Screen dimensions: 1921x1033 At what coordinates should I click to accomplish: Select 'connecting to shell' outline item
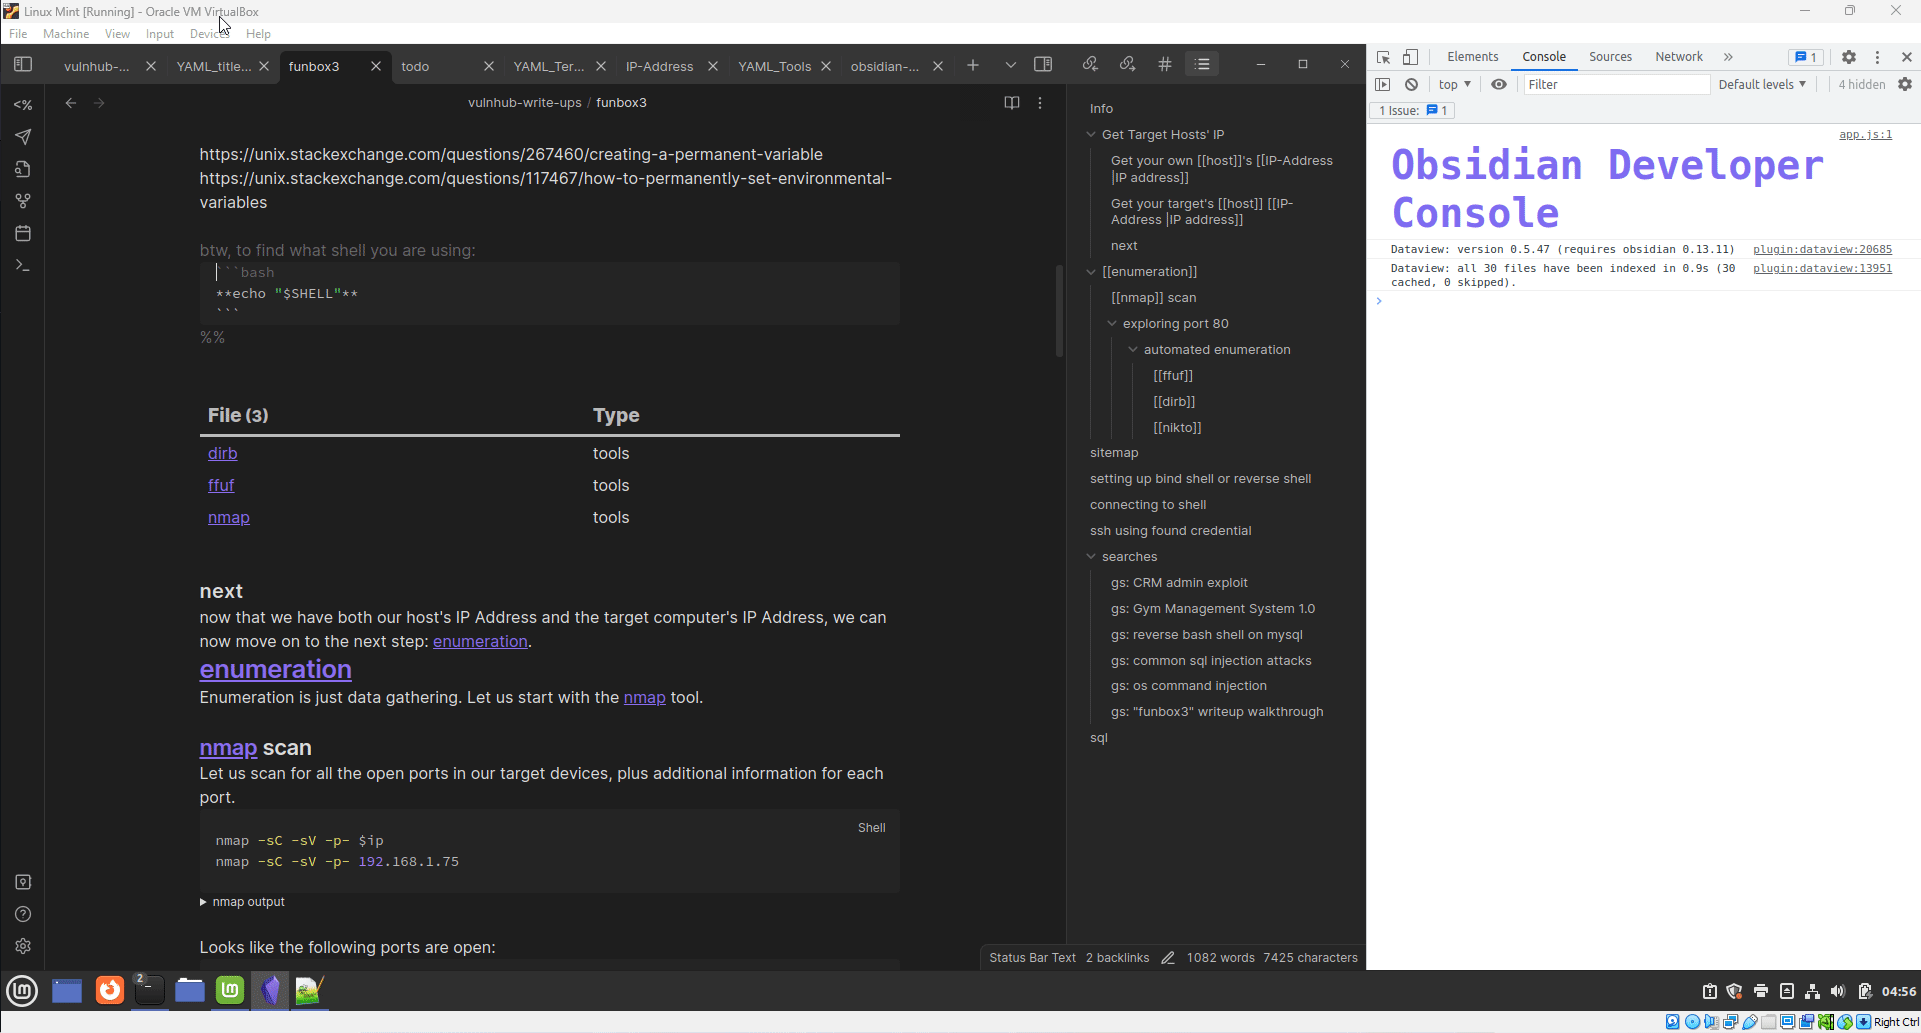[x=1148, y=505]
